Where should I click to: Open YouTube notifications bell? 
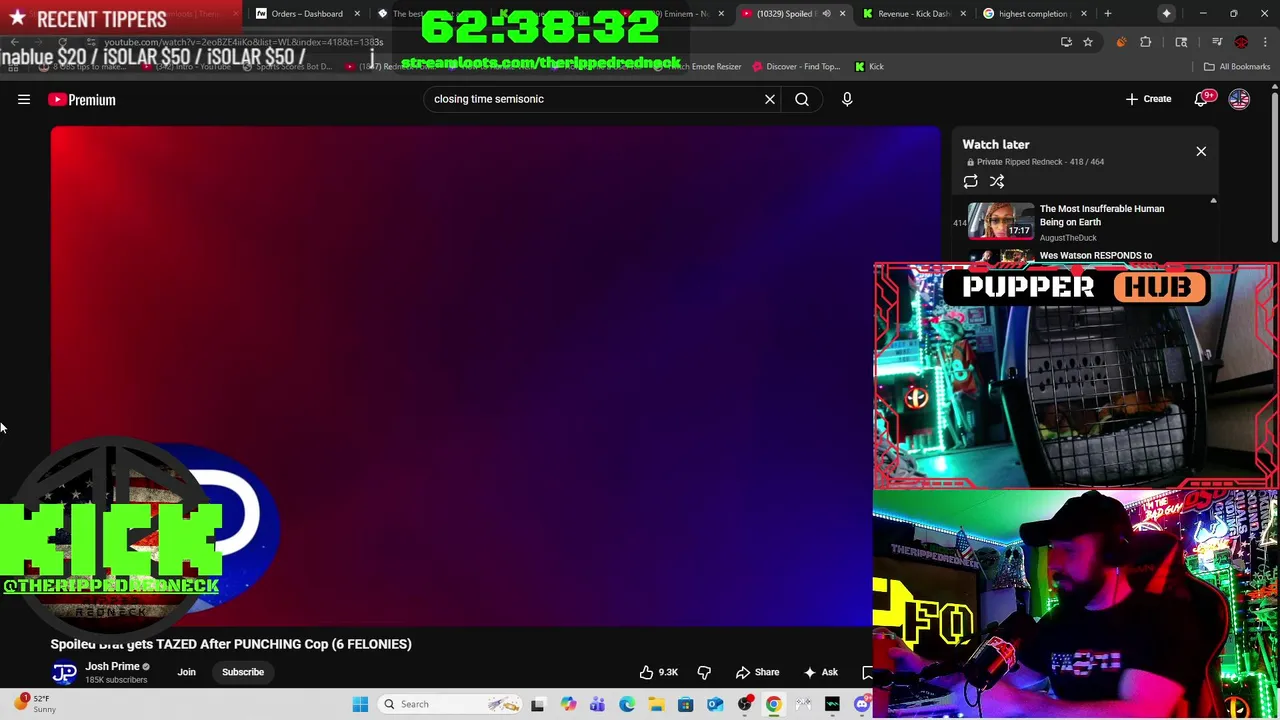[x=1202, y=99]
